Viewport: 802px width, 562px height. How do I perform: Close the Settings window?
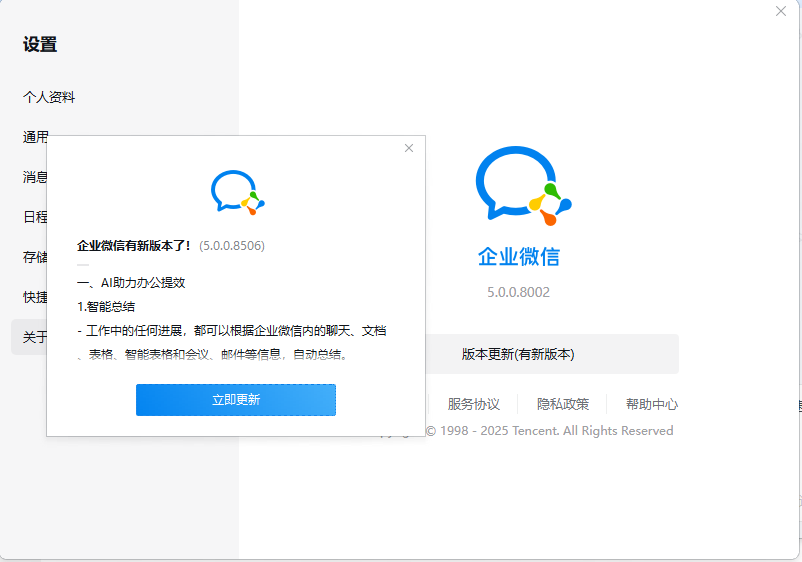[781, 11]
